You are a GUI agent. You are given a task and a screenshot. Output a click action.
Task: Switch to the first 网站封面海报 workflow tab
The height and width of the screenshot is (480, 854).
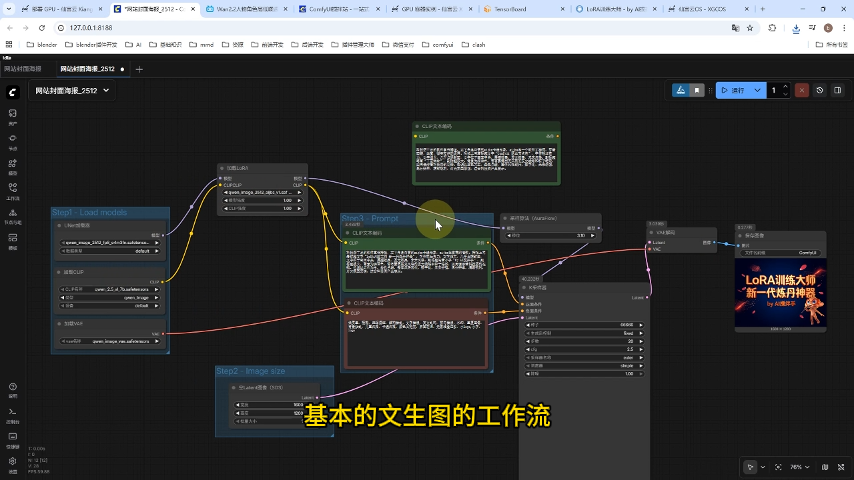23,69
